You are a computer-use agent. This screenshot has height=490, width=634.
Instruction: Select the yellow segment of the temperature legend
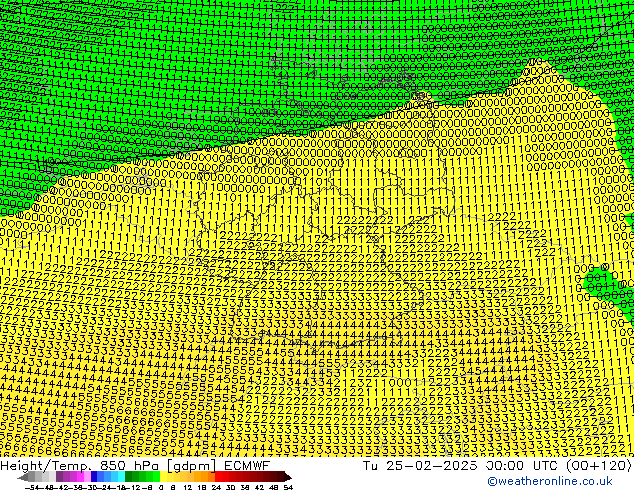pyautogui.click(x=163, y=476)
